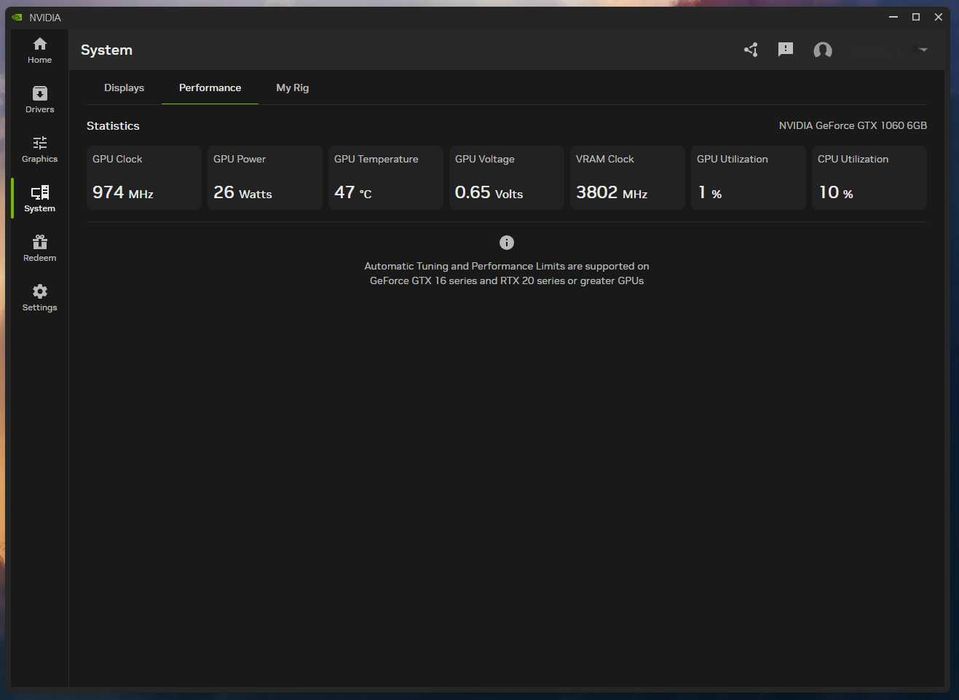Open the Drivers section
The height and width of the screenshot is (700, 959).
click(39, 100)
